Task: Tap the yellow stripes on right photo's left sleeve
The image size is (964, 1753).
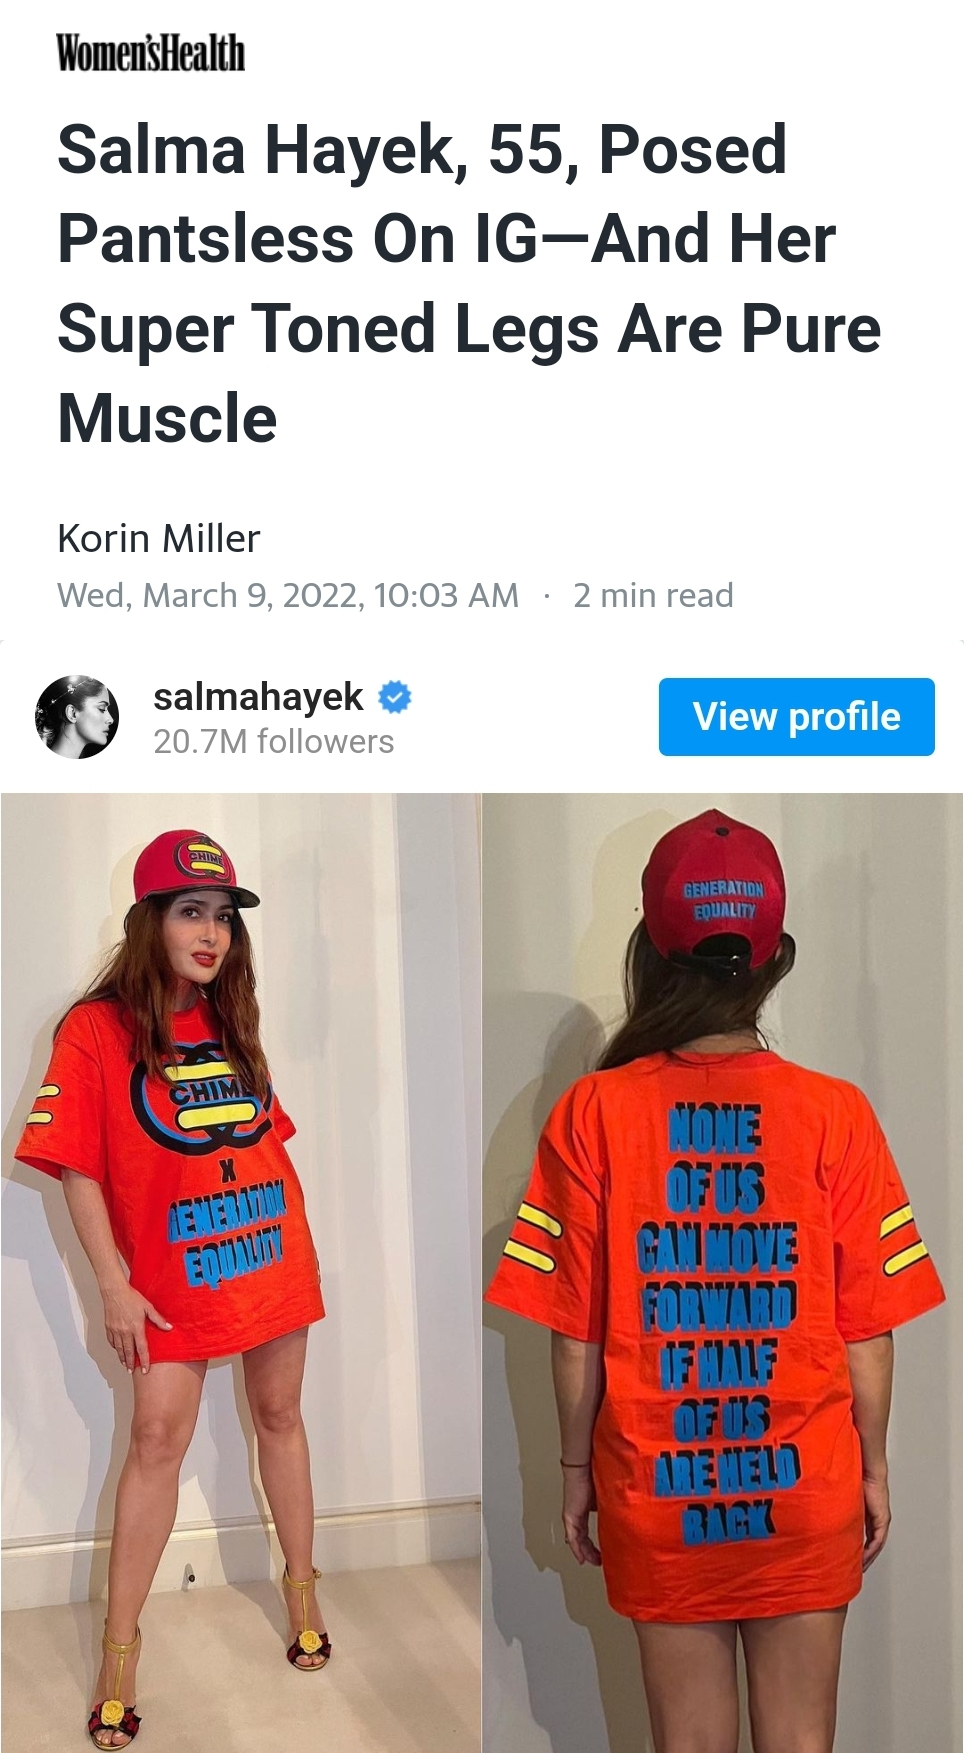Action: (x=533, y=1237)
